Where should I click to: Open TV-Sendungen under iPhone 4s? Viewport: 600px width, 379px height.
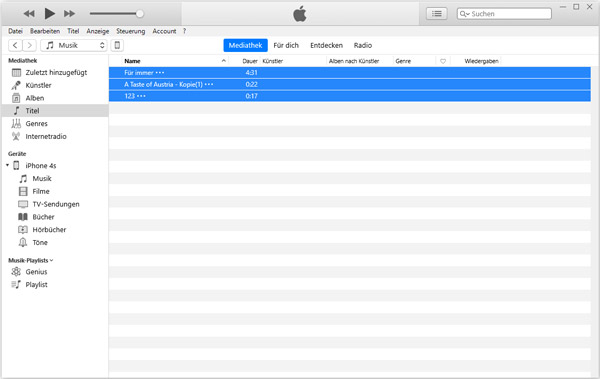[x=56, y=204]
